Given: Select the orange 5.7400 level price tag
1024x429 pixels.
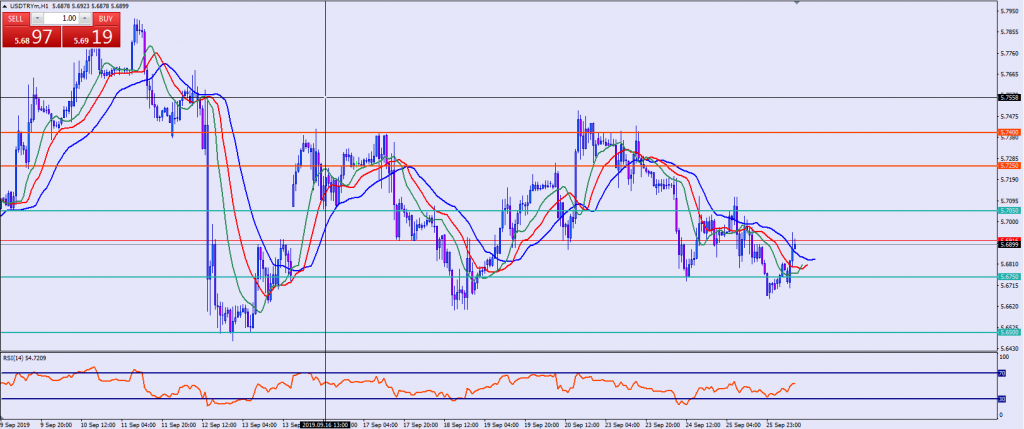Looking at the screenshot, I should coord(1009,132).
